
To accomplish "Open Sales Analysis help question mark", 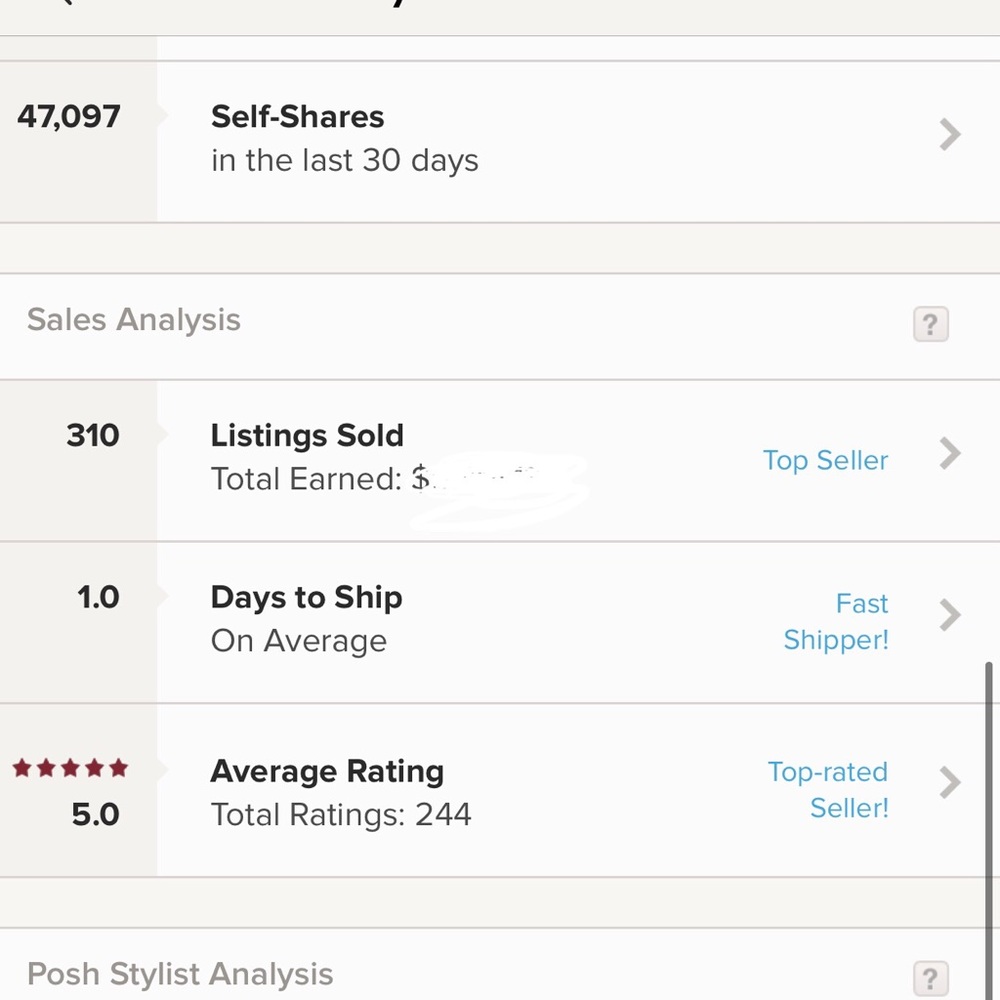I will coord(930,324).
